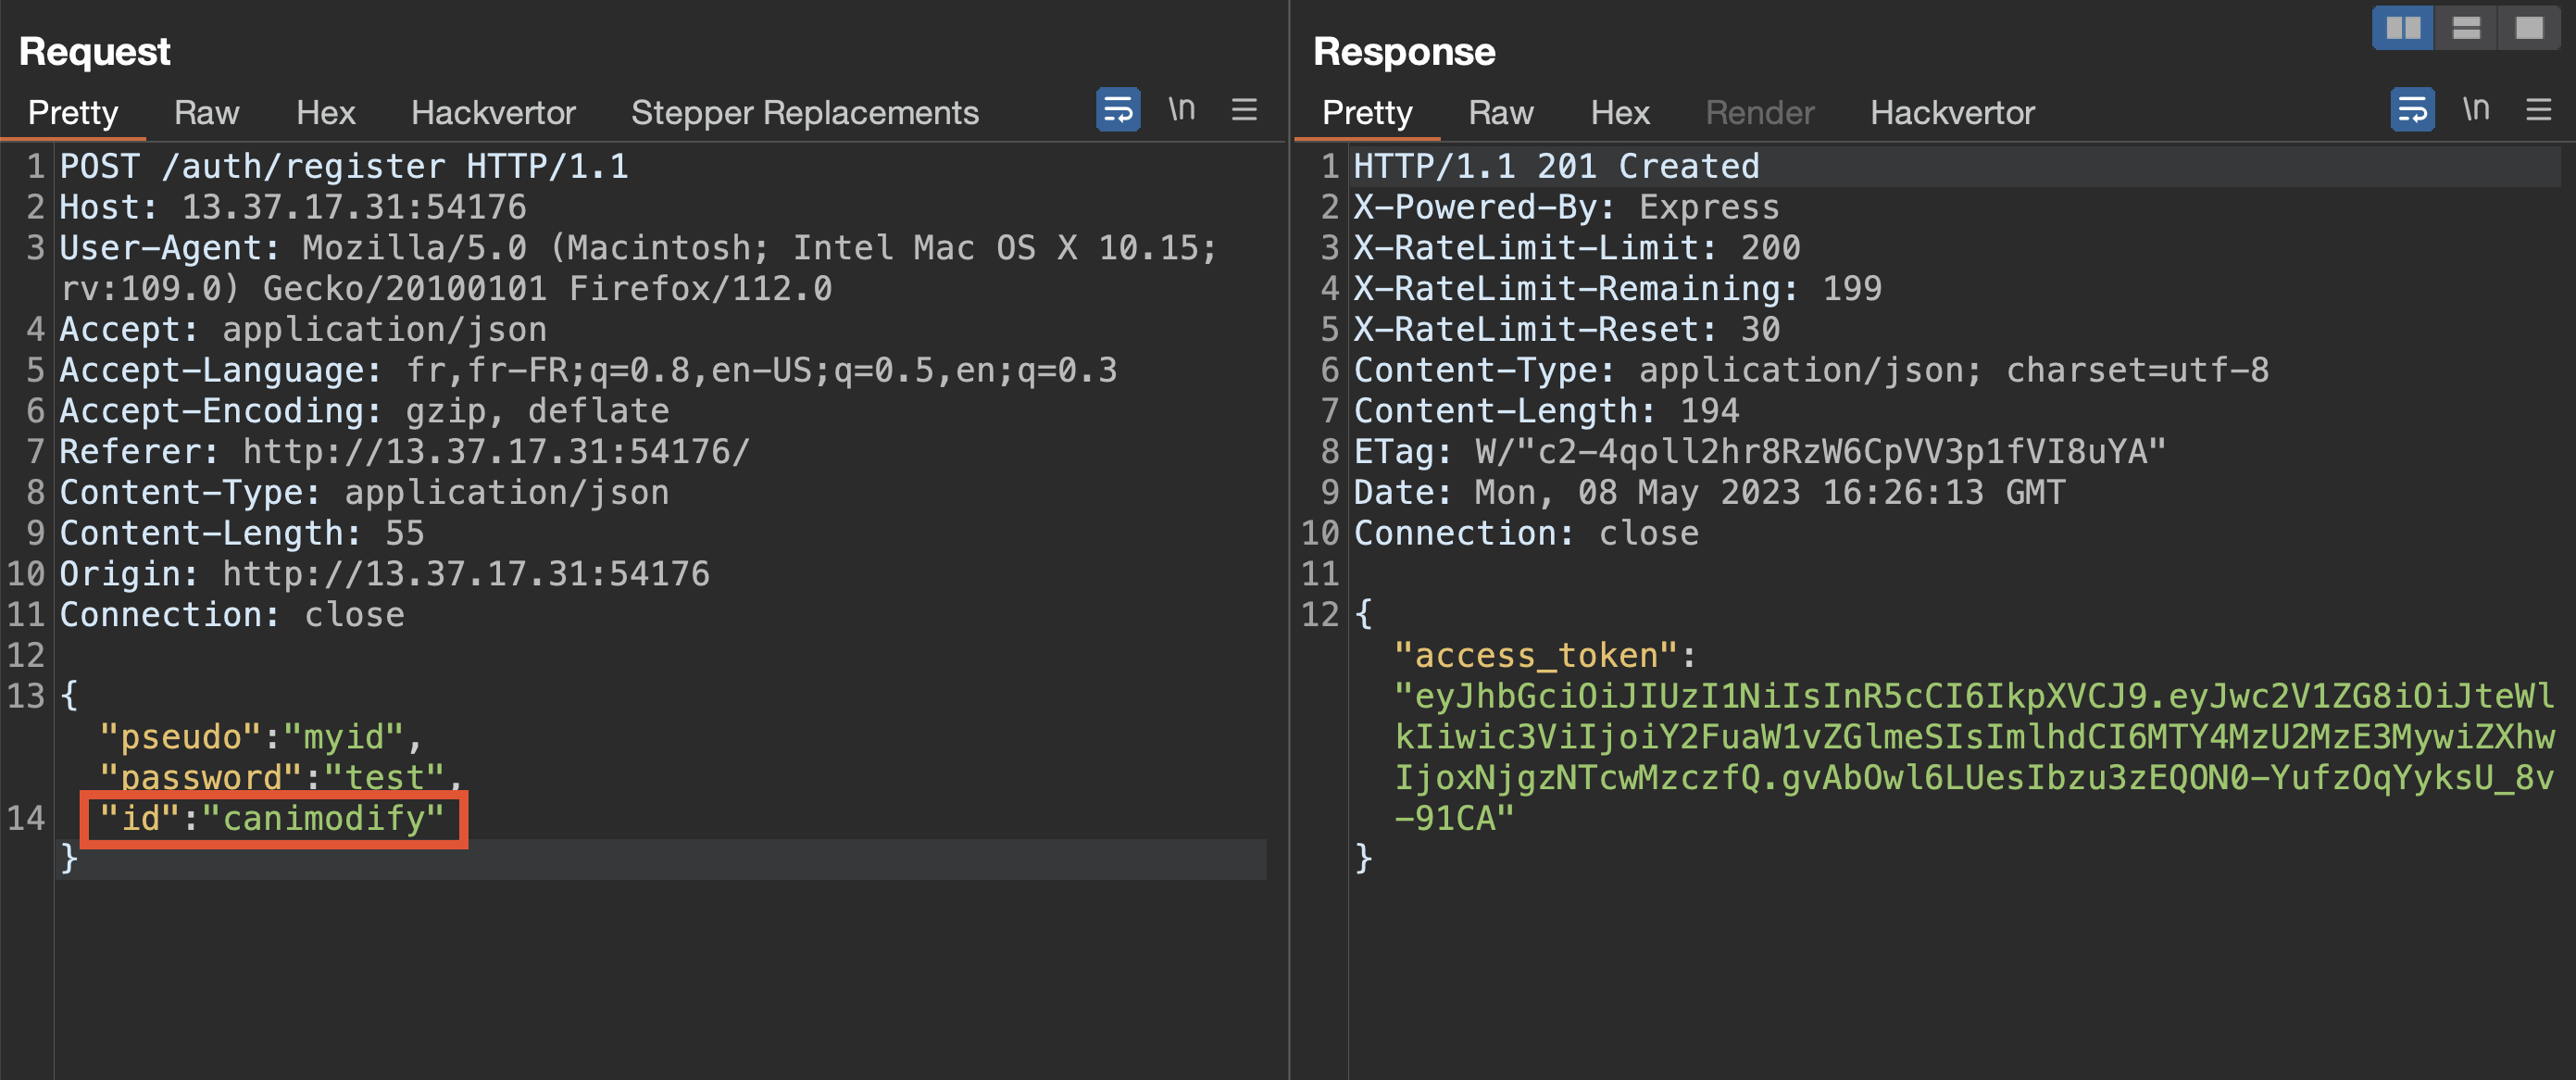Click the "id":"canimodify" JSON field
This screenshot has width=2576, height=1080.
tap(272, 819)
